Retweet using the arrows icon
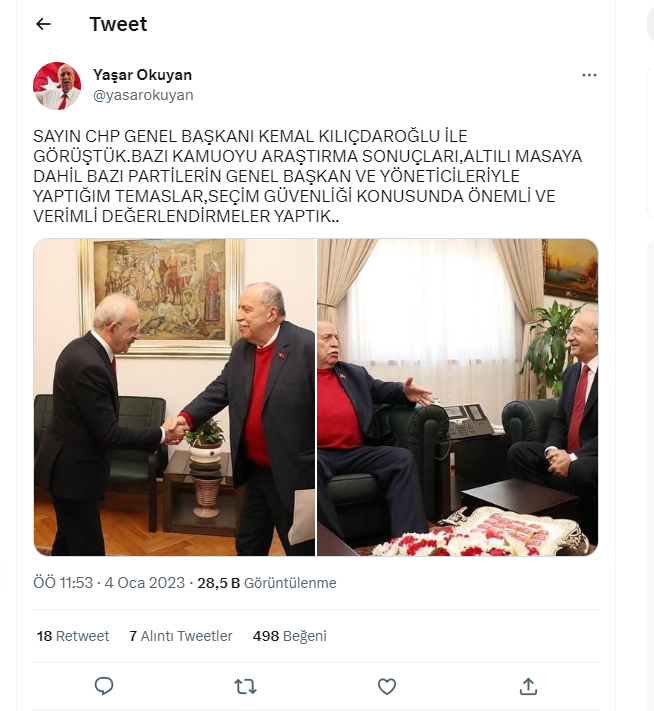The width and height of the screenshot is (654, 711). click(x=245, y=687)
